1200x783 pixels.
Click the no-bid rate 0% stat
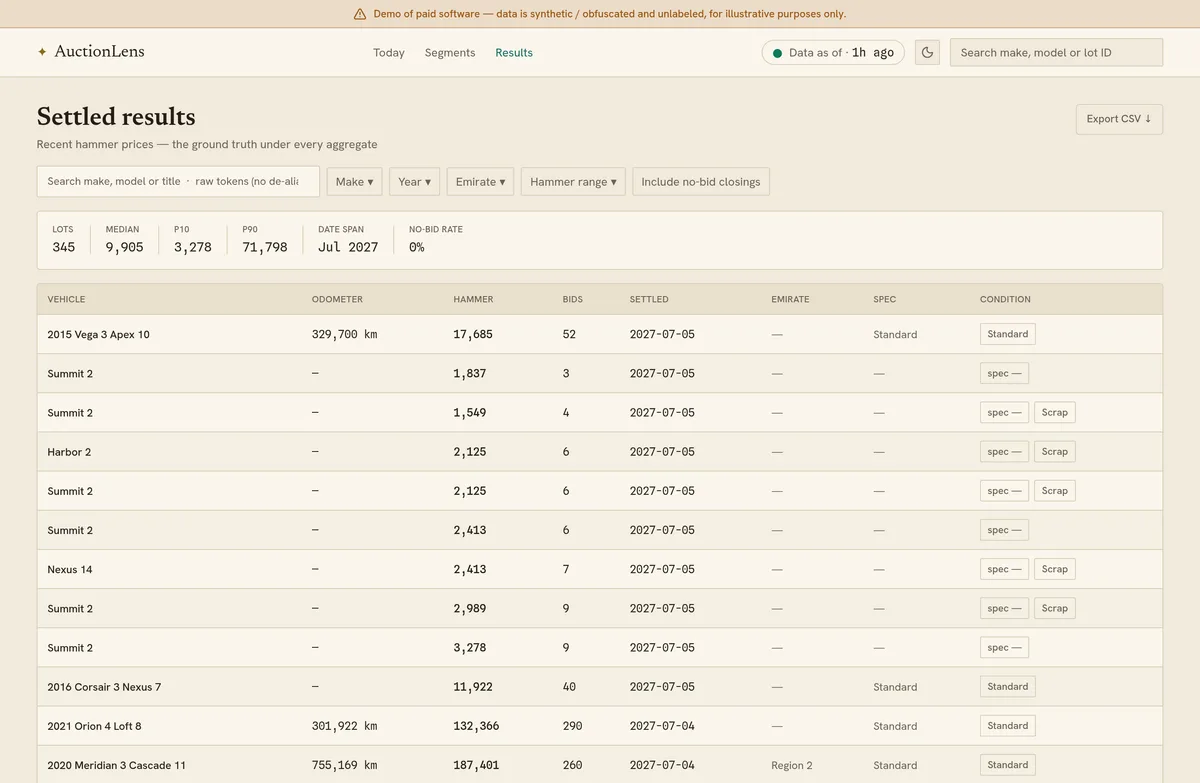[417, 247]
